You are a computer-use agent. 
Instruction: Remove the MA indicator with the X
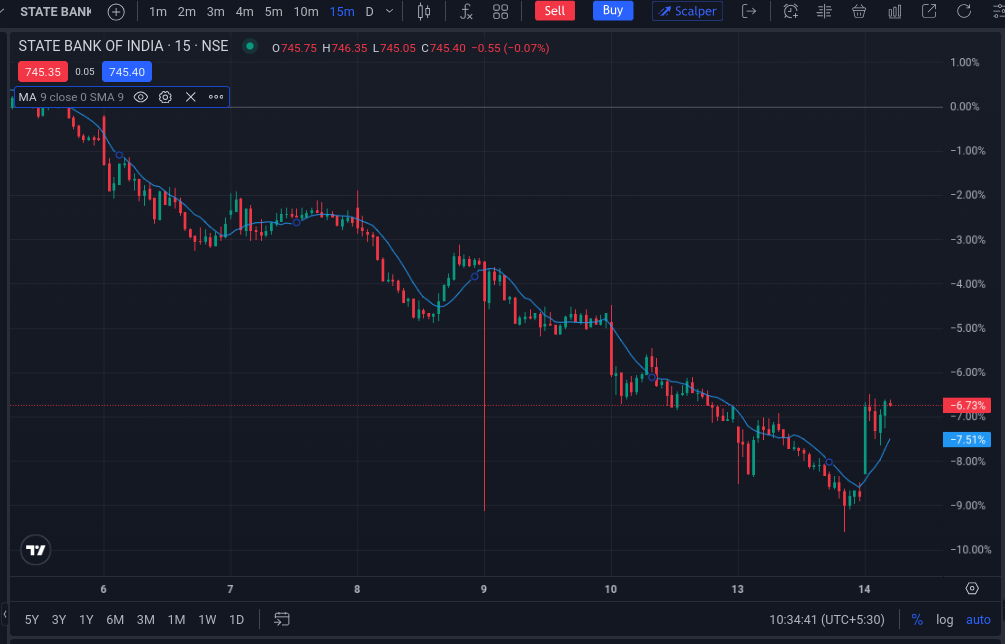pyautogui.click(x=190, y=97)
